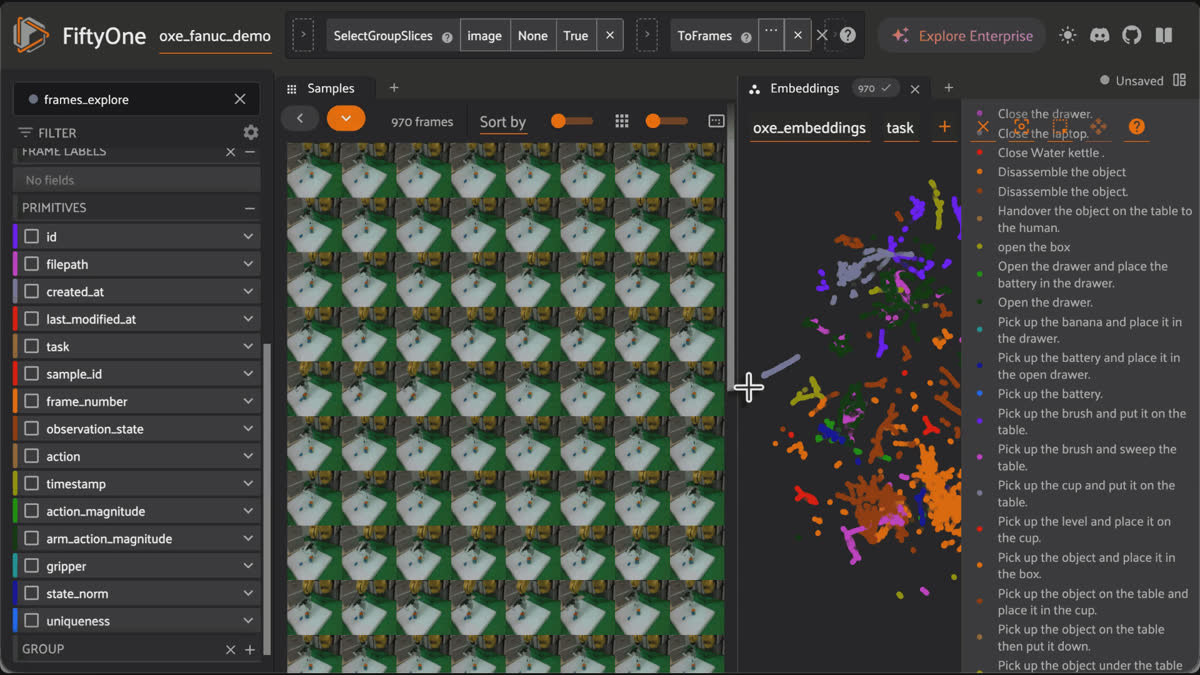The height and width of the screenshot is (675, 1200).
Task: Expand the state_norm field filter
Action: 248,594
